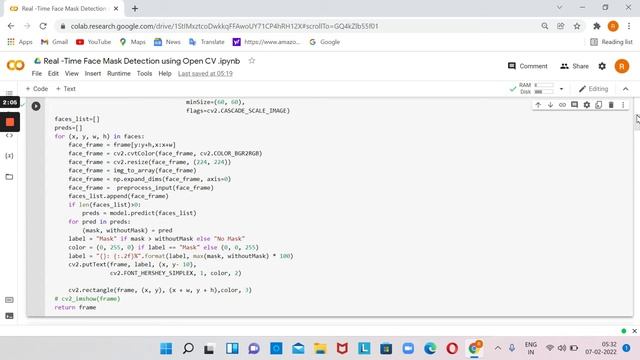Collapse the Colab header with chevron
The height and width of the screenshot is (360, 640).
tap(625, 89)
